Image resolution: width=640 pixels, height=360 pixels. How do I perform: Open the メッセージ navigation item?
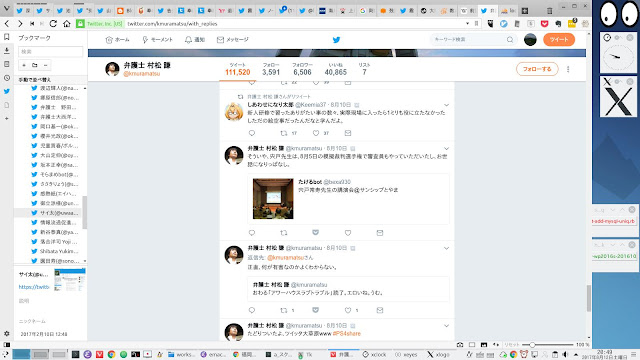[x=233, y=40]
